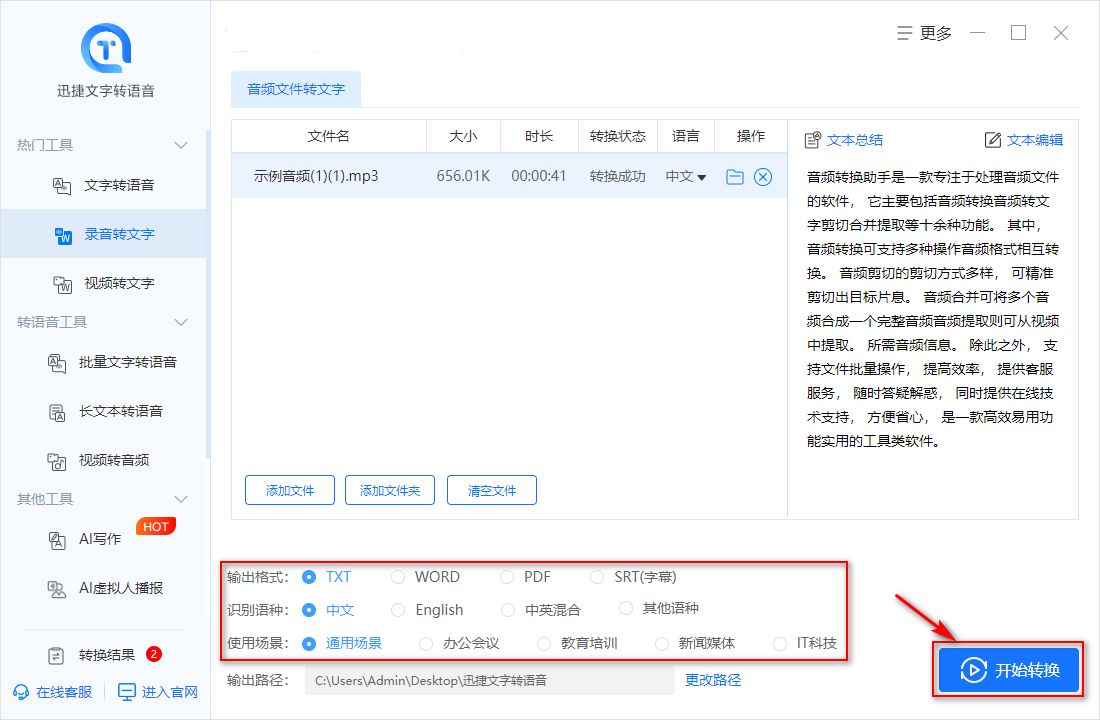Screen dimensions: 1100x720
Task: Click the AI虚拟人播报 sidebar icon
Action: [57, 589]
